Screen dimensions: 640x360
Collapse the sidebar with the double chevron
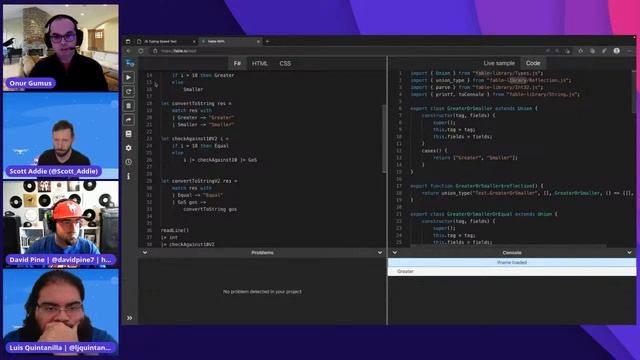129,318
